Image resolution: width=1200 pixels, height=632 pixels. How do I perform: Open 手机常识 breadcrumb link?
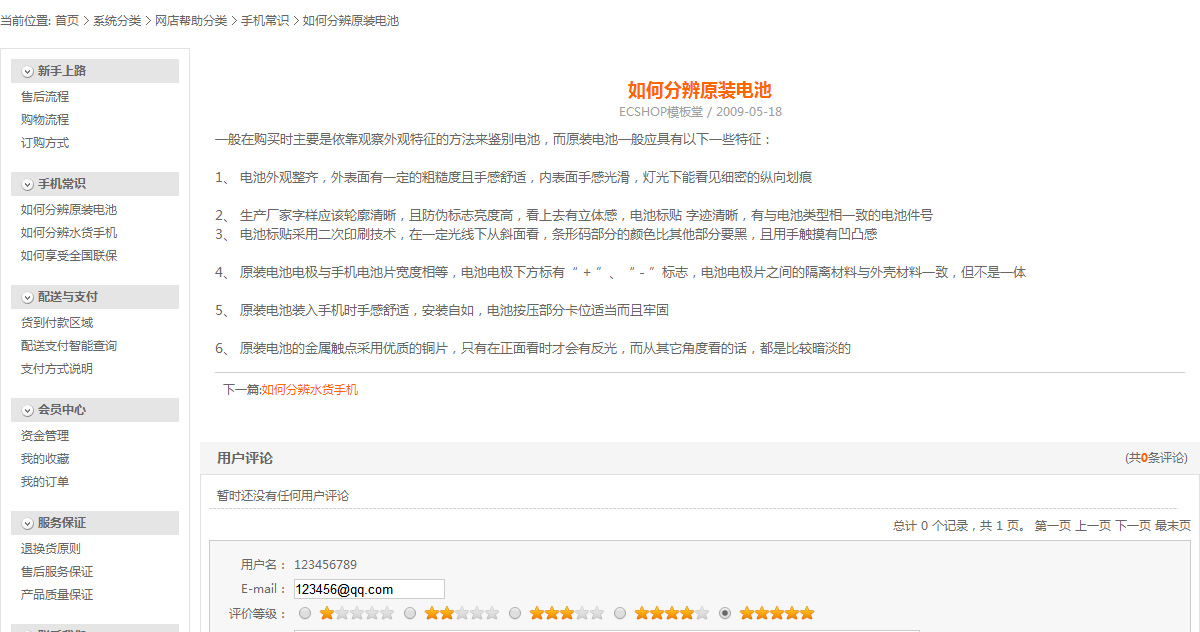(x=265, y=21)
